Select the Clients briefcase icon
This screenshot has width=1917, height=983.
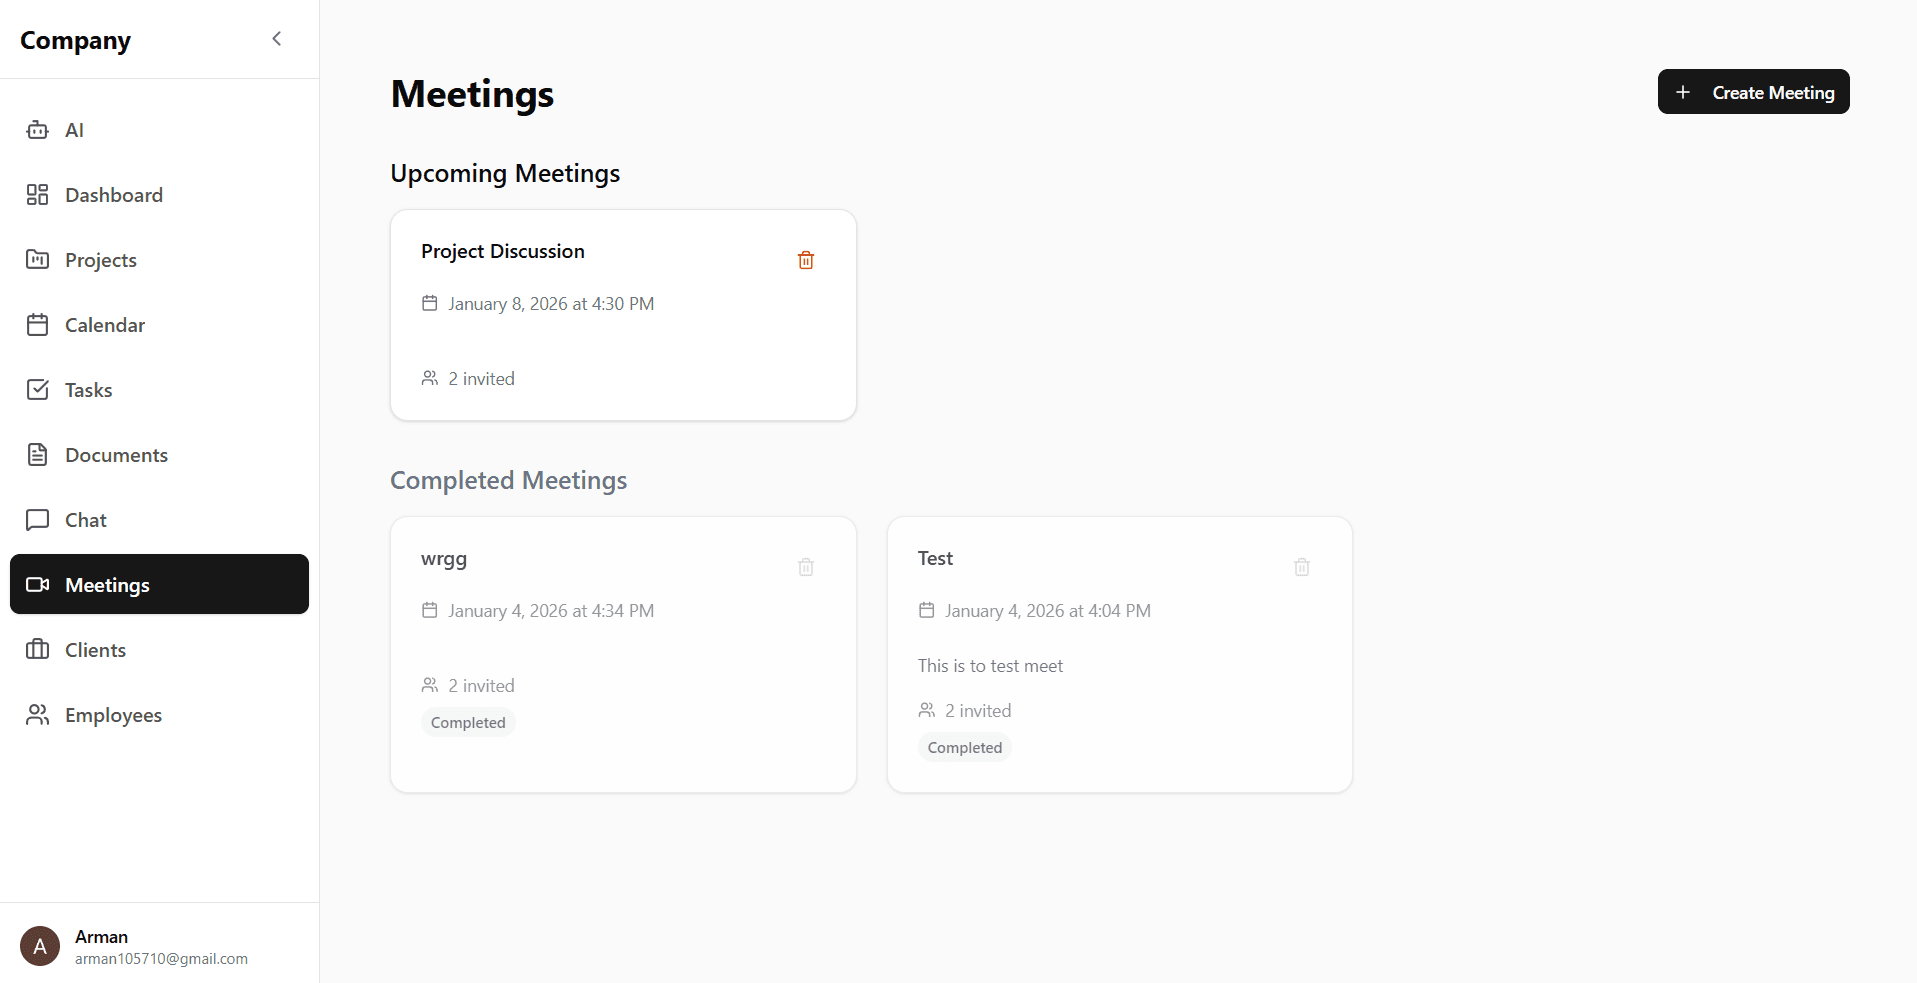coord(37,649)
